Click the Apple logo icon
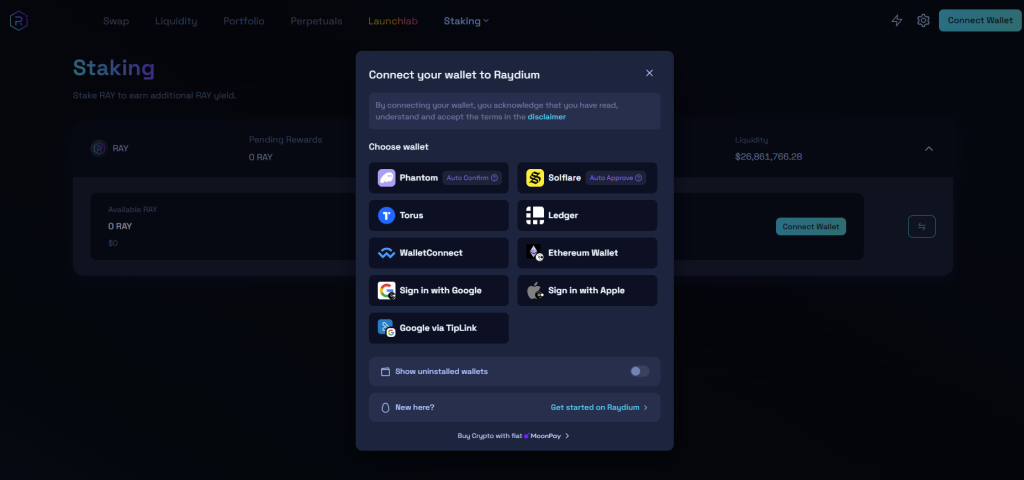The width and height of the screenshot is (1024, 480). coord(535,291)
